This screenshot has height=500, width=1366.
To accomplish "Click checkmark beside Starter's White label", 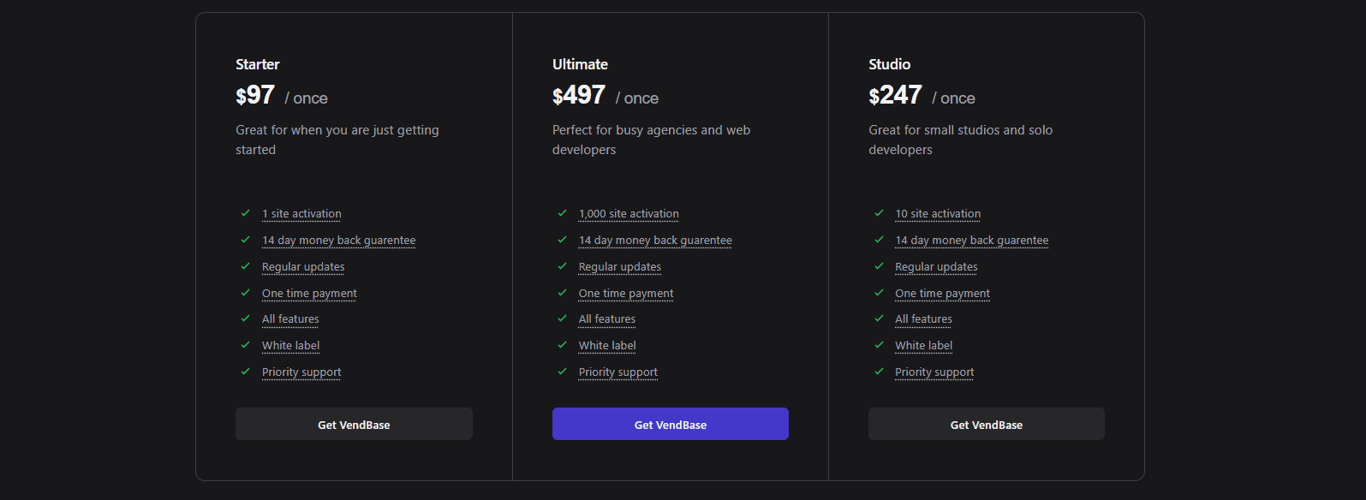I will [245, 345].
